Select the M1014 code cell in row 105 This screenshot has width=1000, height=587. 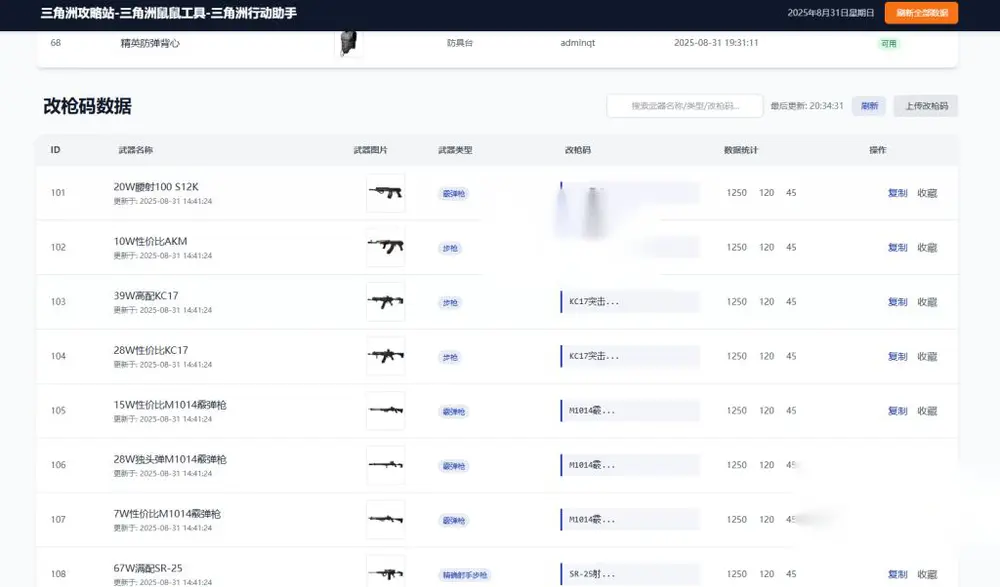point(629,410)
